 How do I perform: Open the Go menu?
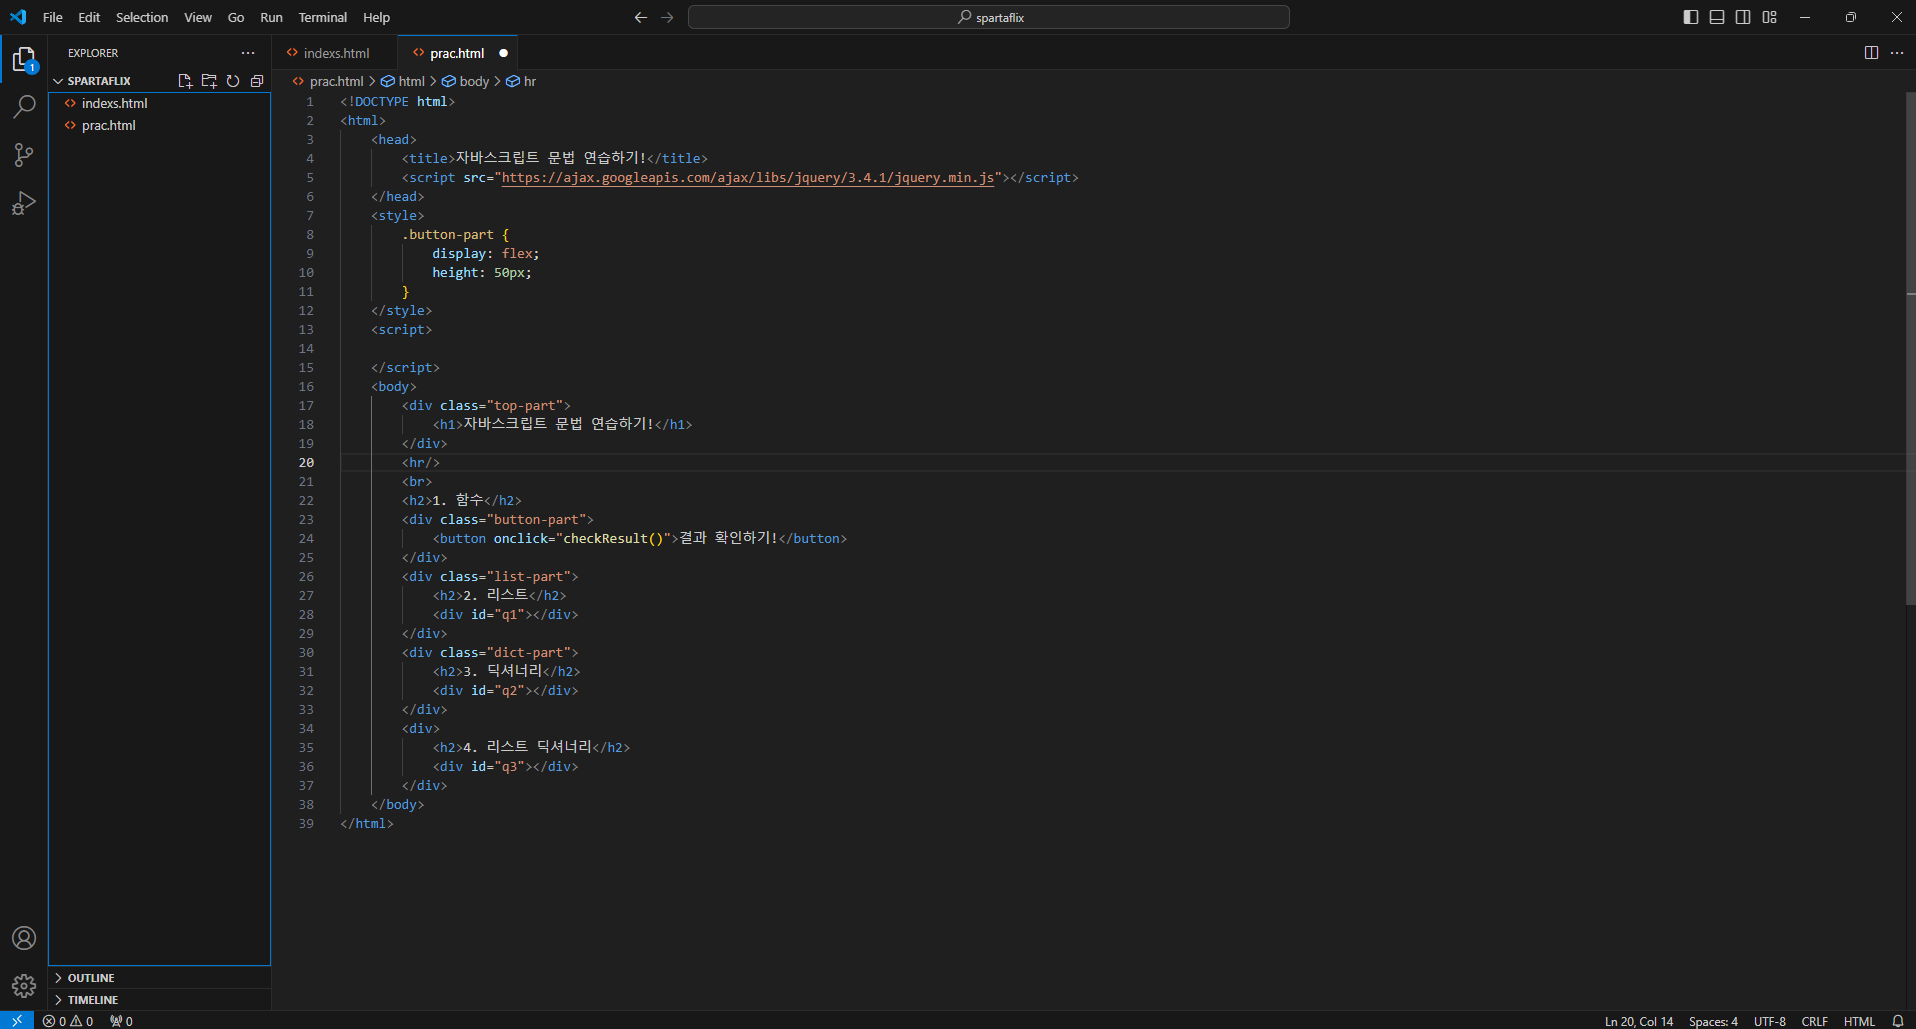(x=236, y=17)
